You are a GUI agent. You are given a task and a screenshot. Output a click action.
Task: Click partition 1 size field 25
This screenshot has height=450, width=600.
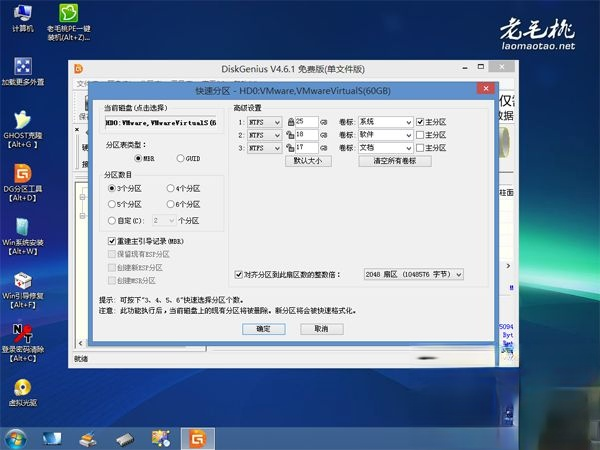307,122
